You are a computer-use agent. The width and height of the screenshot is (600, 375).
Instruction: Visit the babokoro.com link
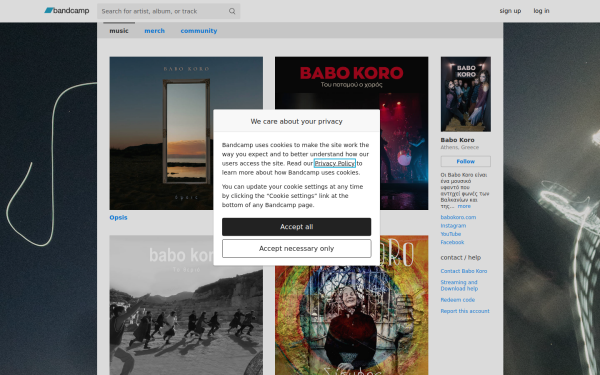tap(458, 217)
